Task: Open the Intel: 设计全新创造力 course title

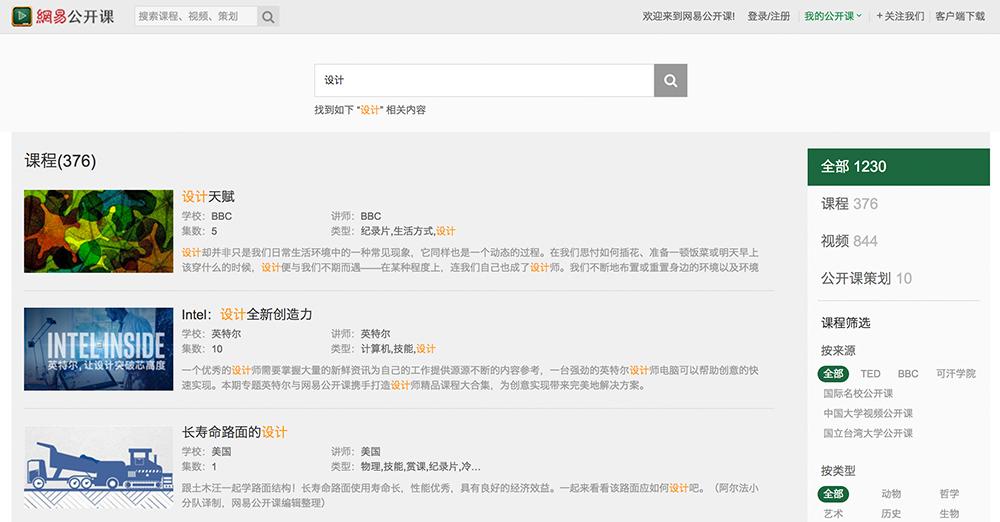Action: 247,315
